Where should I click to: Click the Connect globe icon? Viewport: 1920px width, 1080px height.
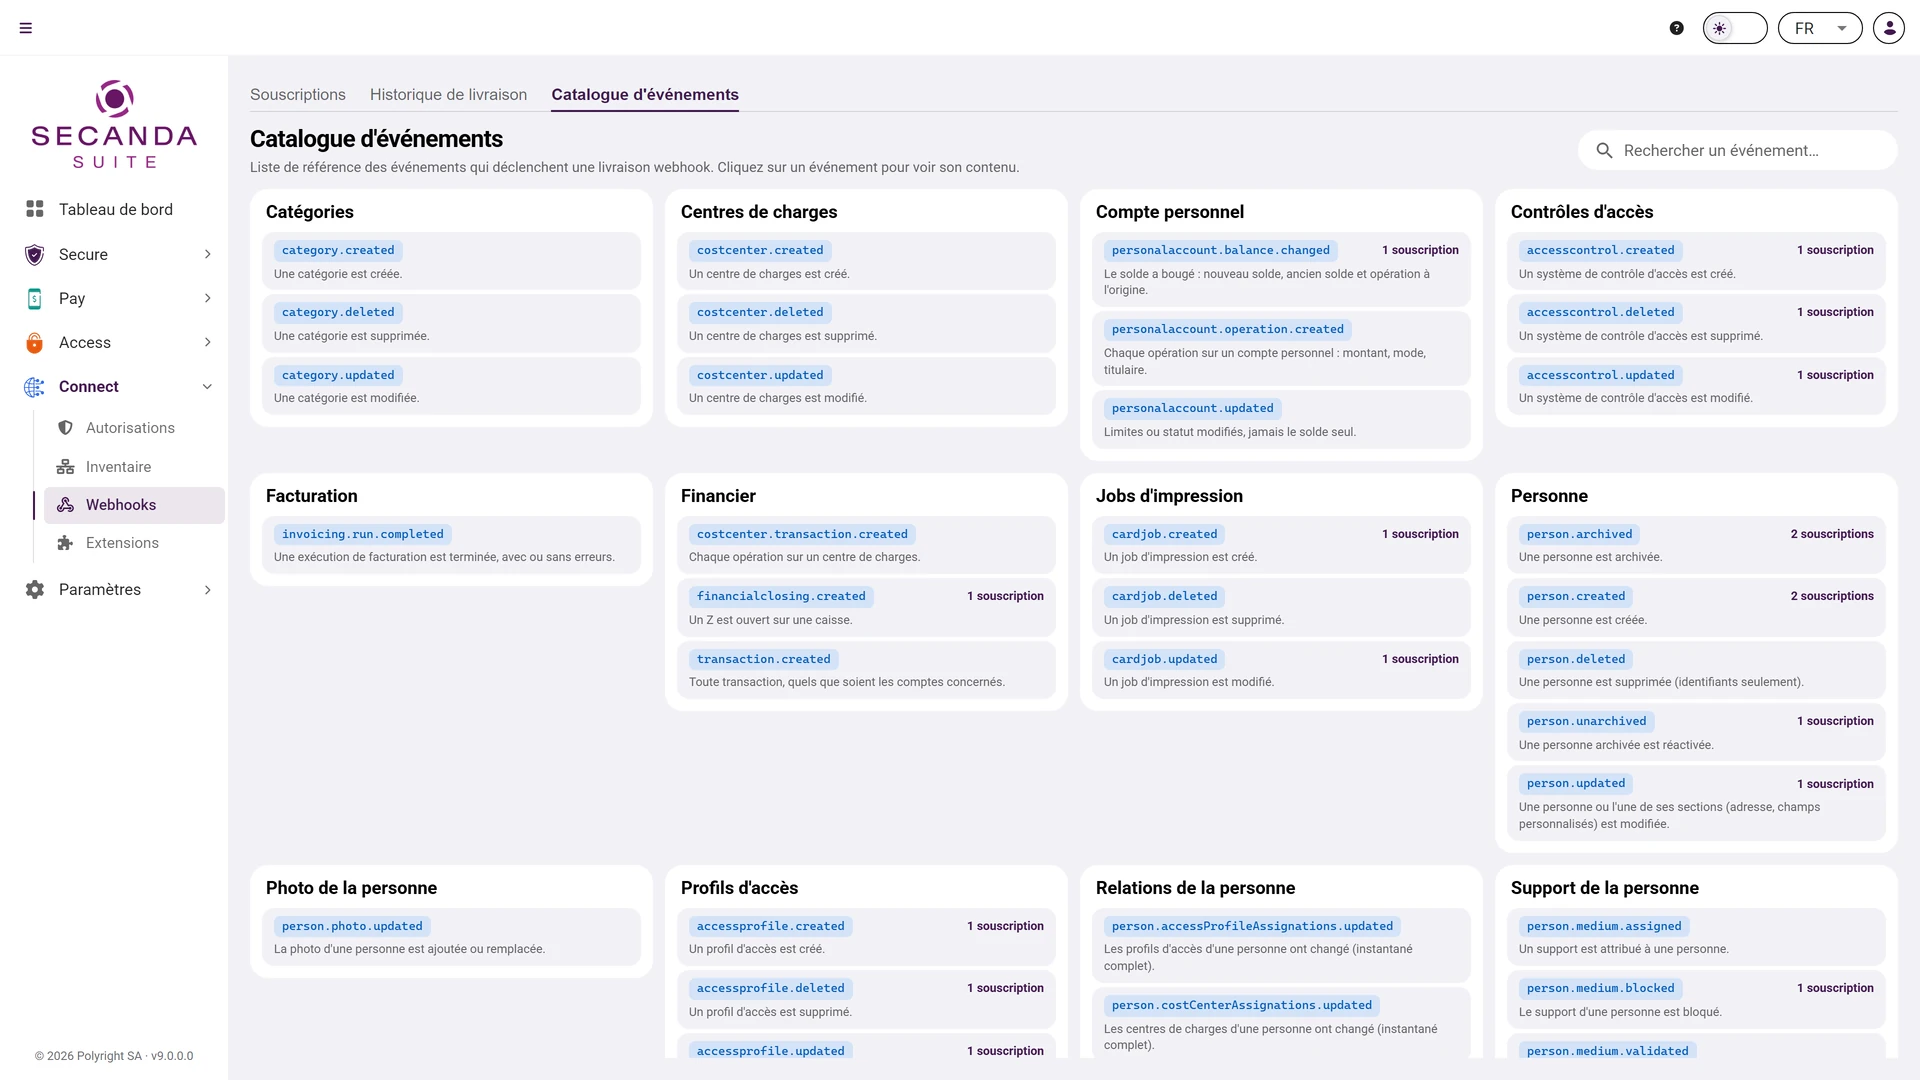pos(35,387)
